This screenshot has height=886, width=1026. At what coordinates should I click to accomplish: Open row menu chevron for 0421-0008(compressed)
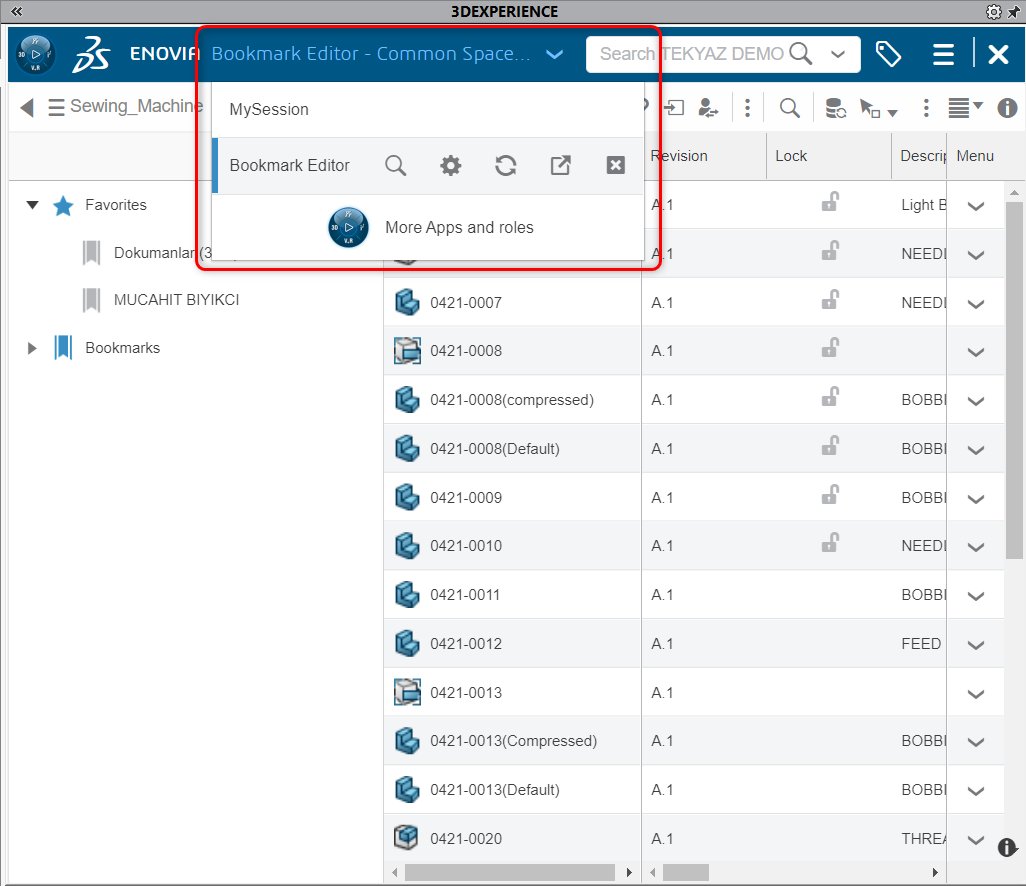(x=976, y=401)
